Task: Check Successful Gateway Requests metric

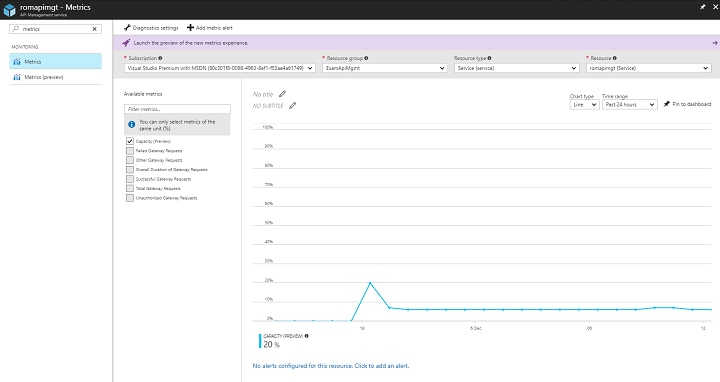Action: (130, 179)
